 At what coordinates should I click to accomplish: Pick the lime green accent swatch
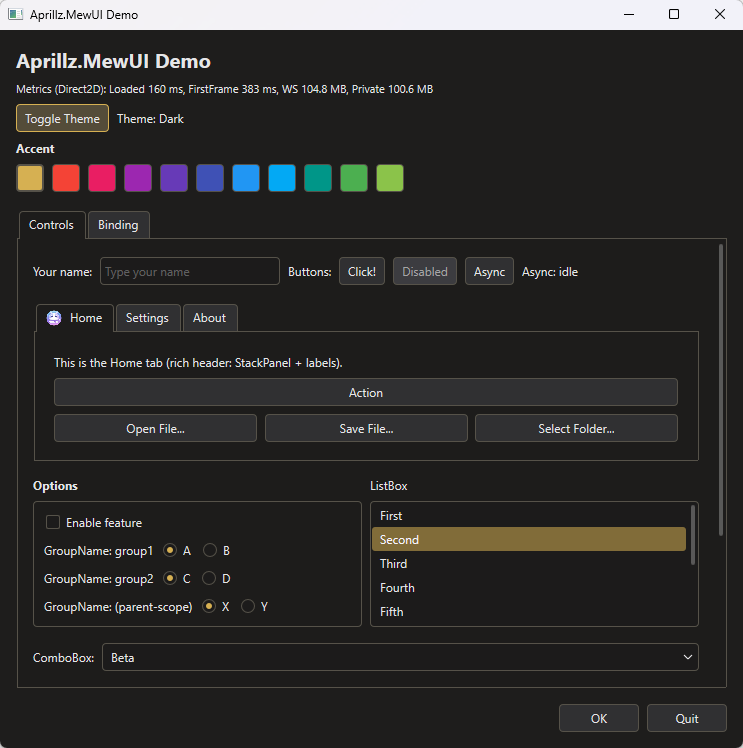click(x=390, y=178)
